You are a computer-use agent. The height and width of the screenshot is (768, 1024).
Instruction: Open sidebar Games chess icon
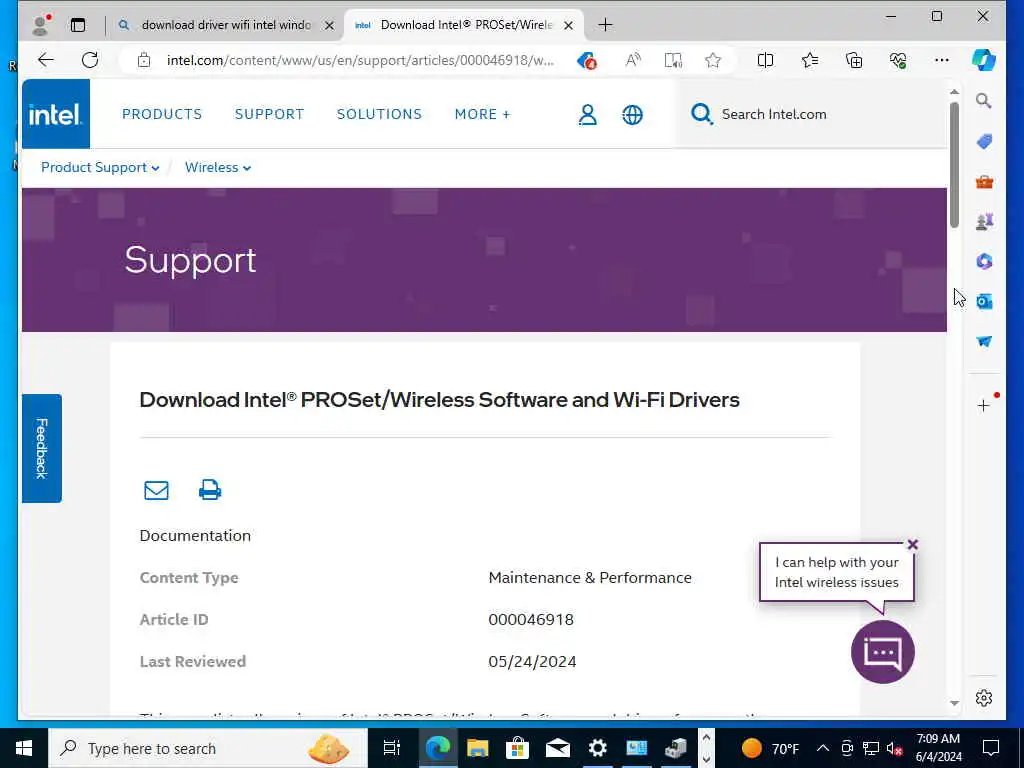(984, 222)
